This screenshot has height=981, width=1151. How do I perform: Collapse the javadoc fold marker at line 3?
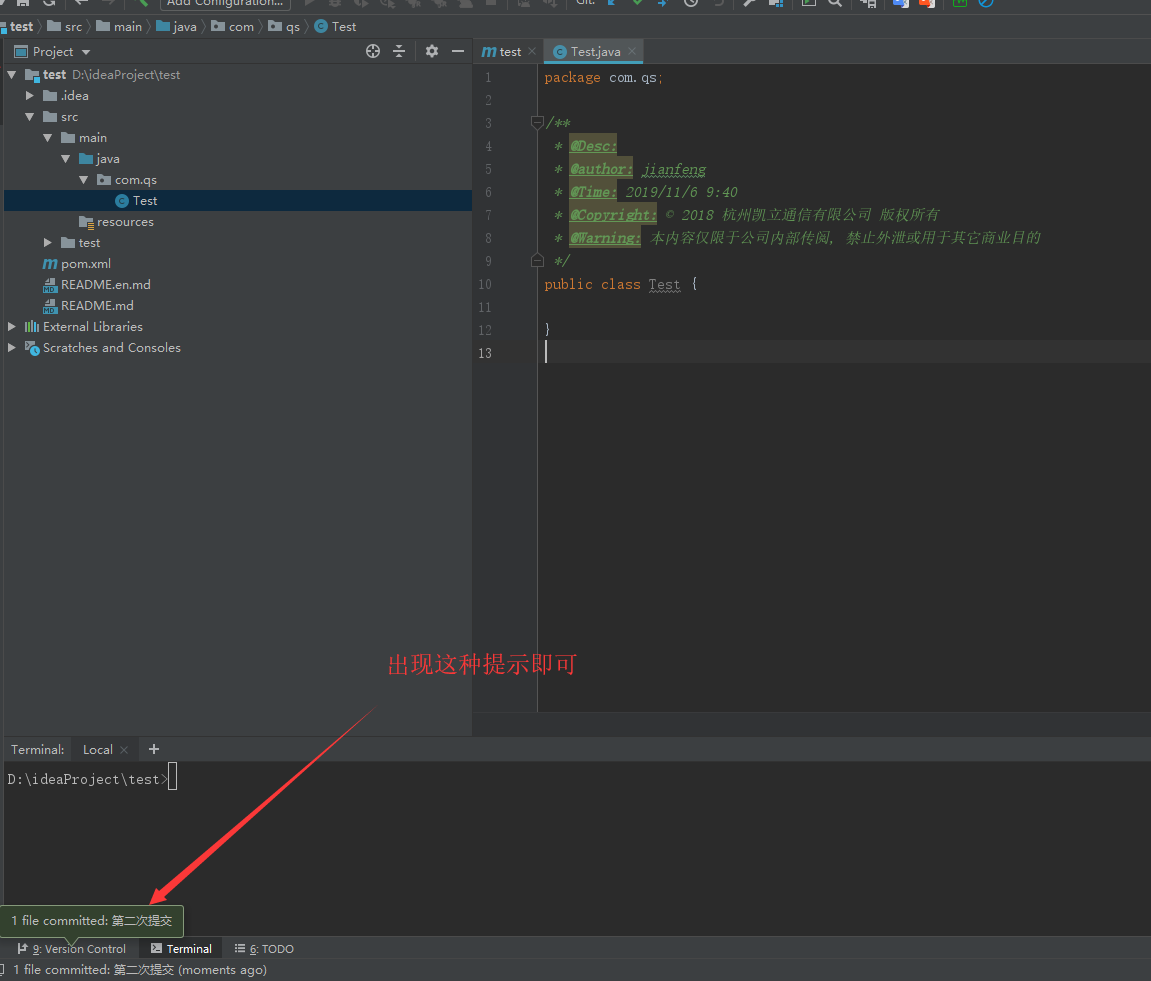pyautogui.click(x=537, y=122)
